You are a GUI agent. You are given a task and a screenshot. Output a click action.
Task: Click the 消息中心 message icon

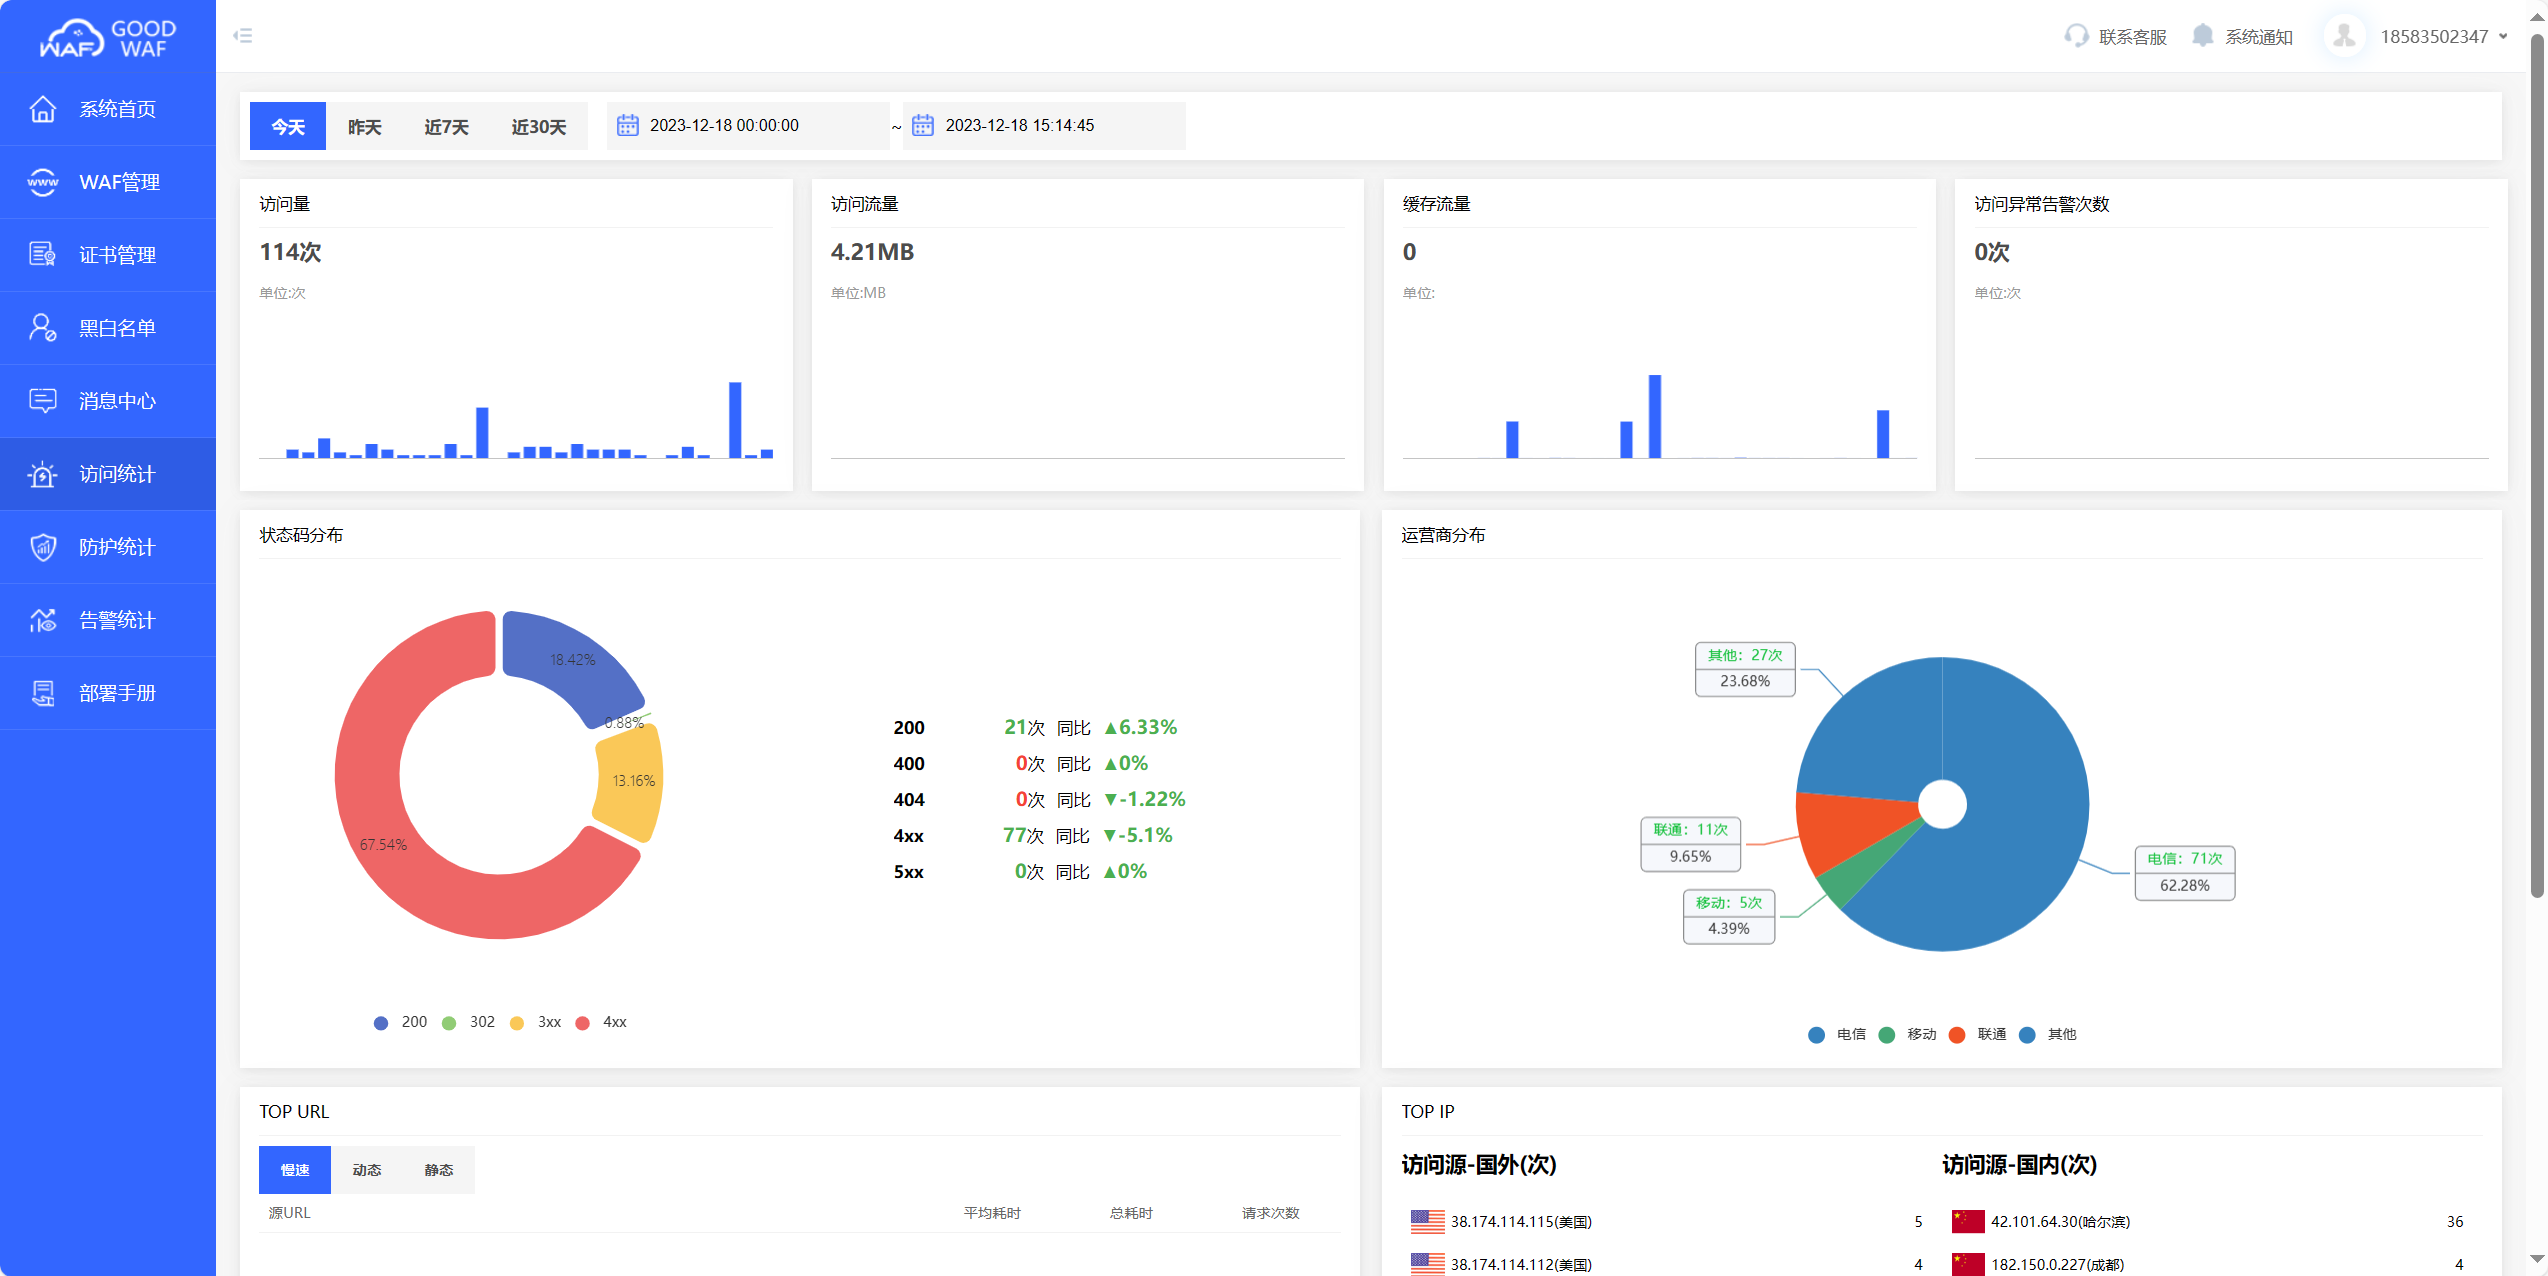coord(43,401)
